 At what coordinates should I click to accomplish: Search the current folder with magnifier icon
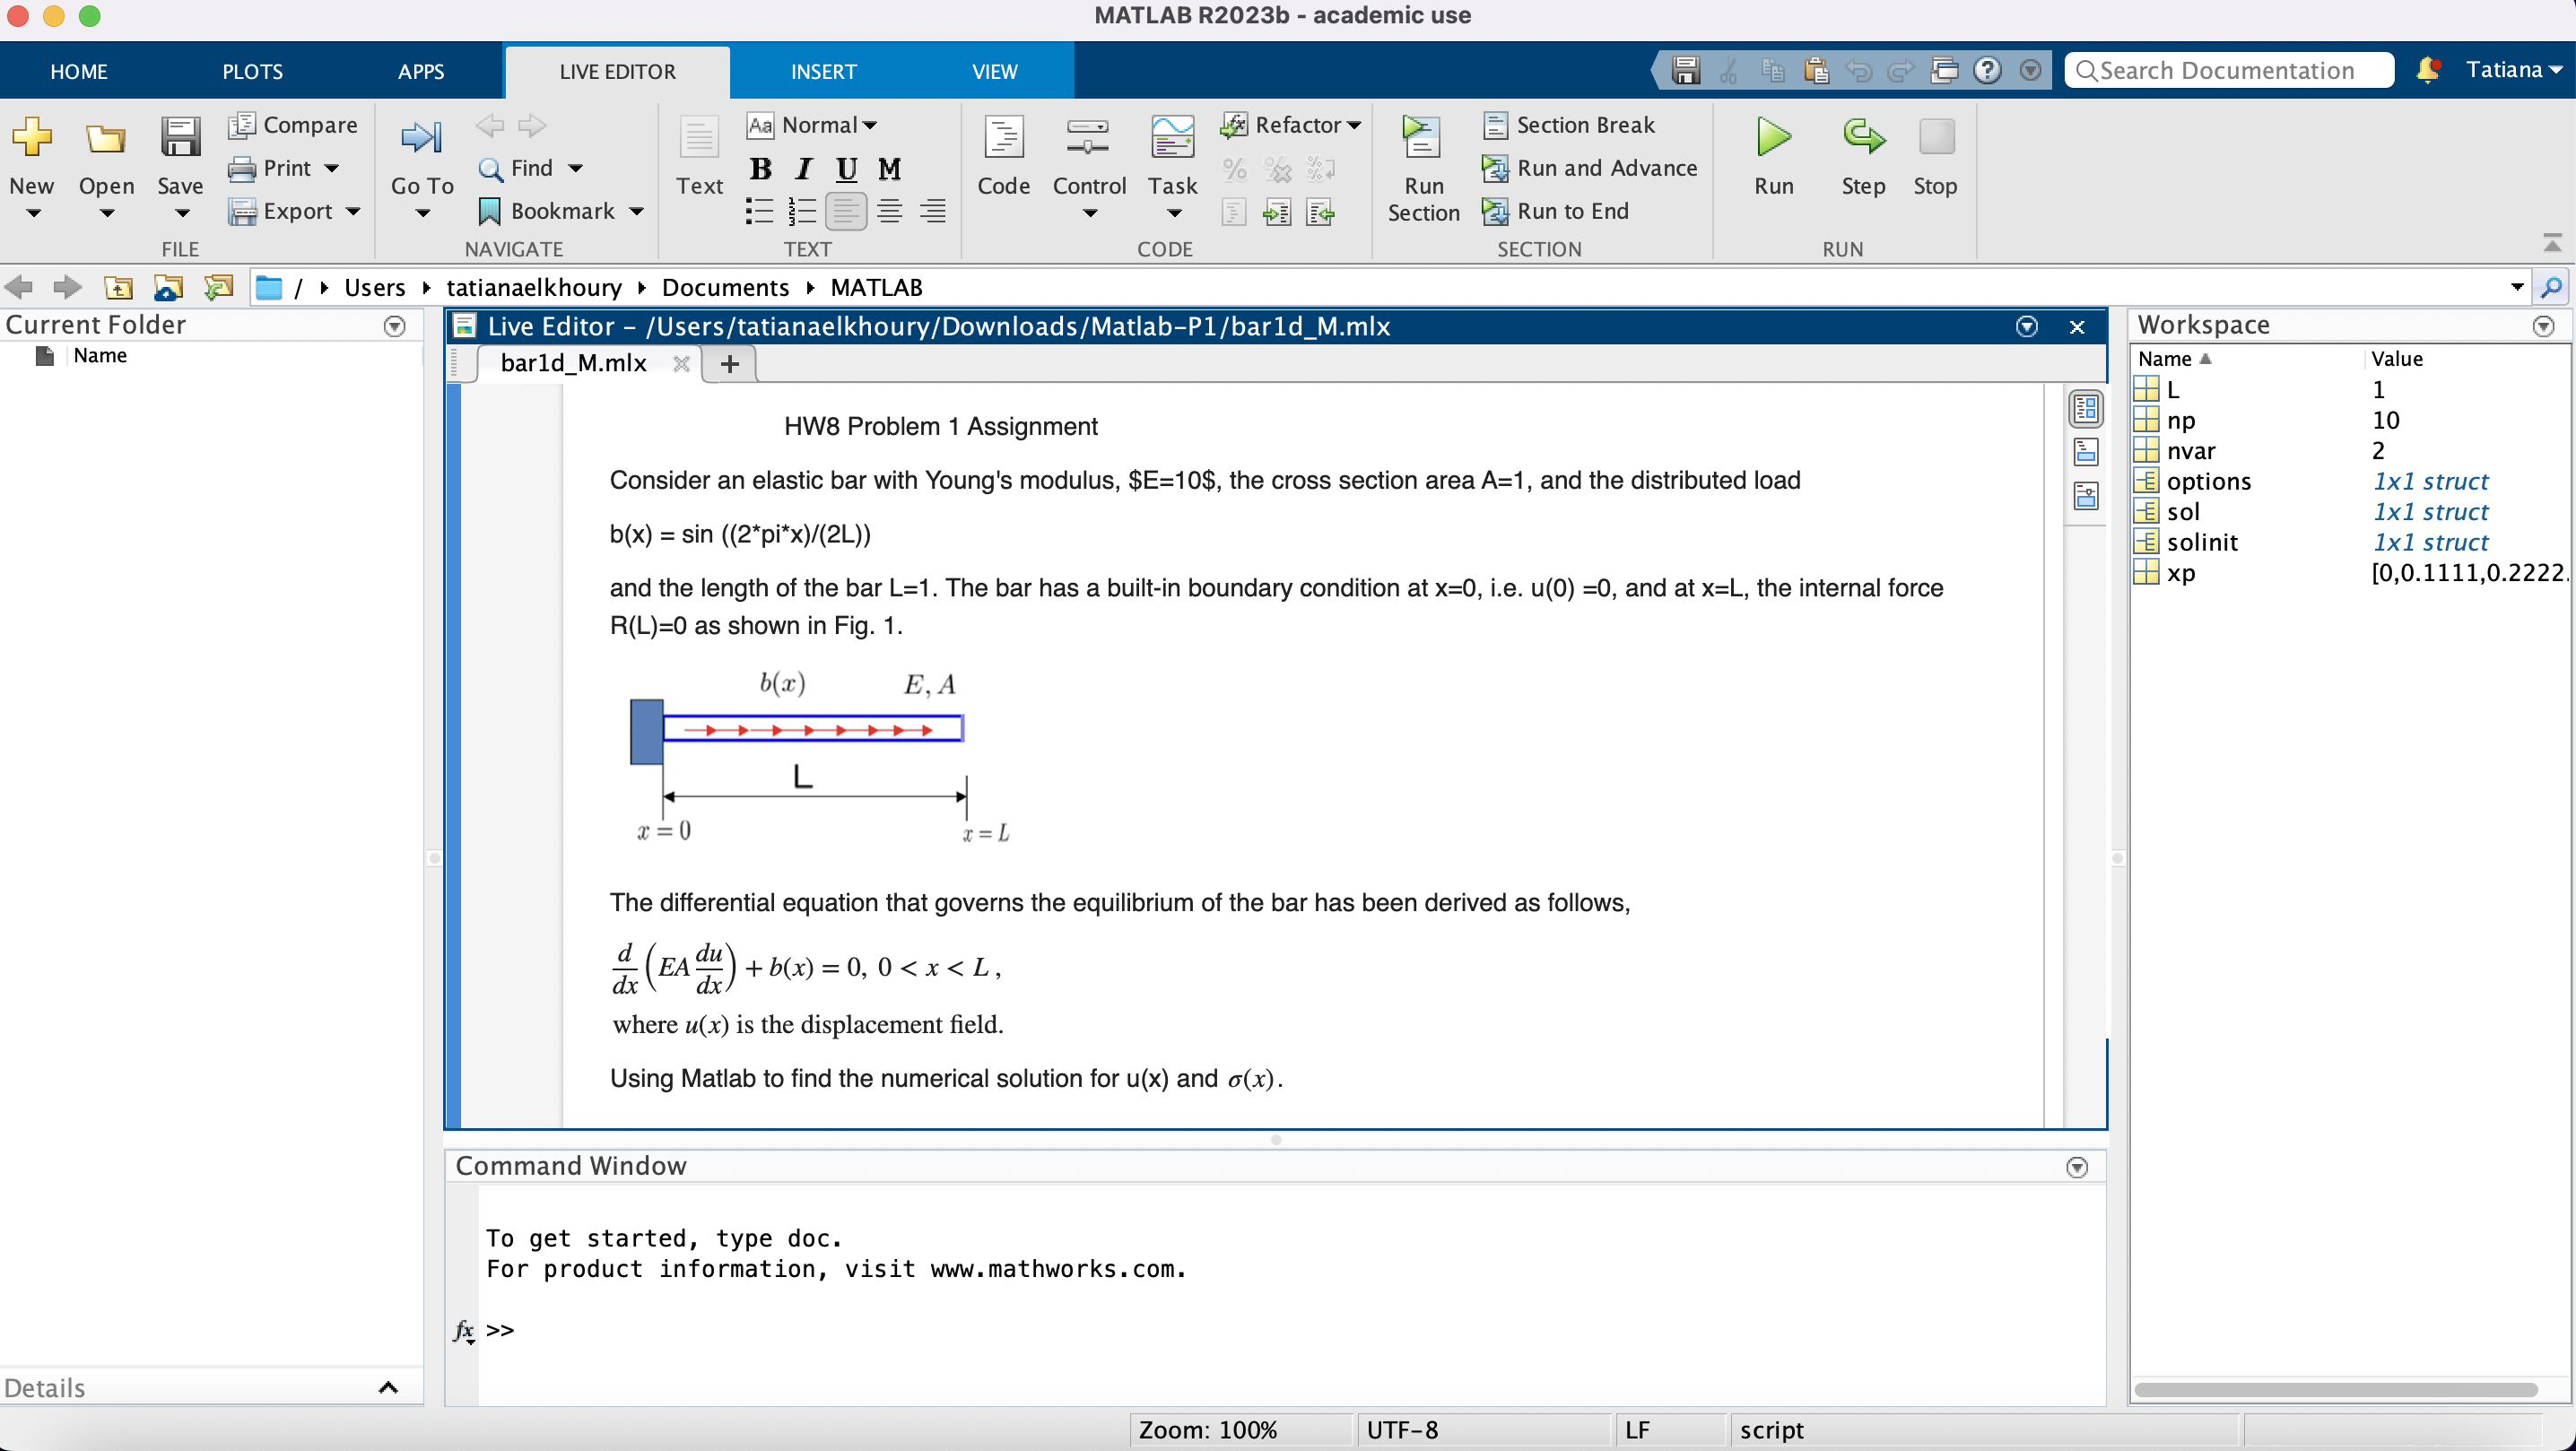tap(2551, 288)
